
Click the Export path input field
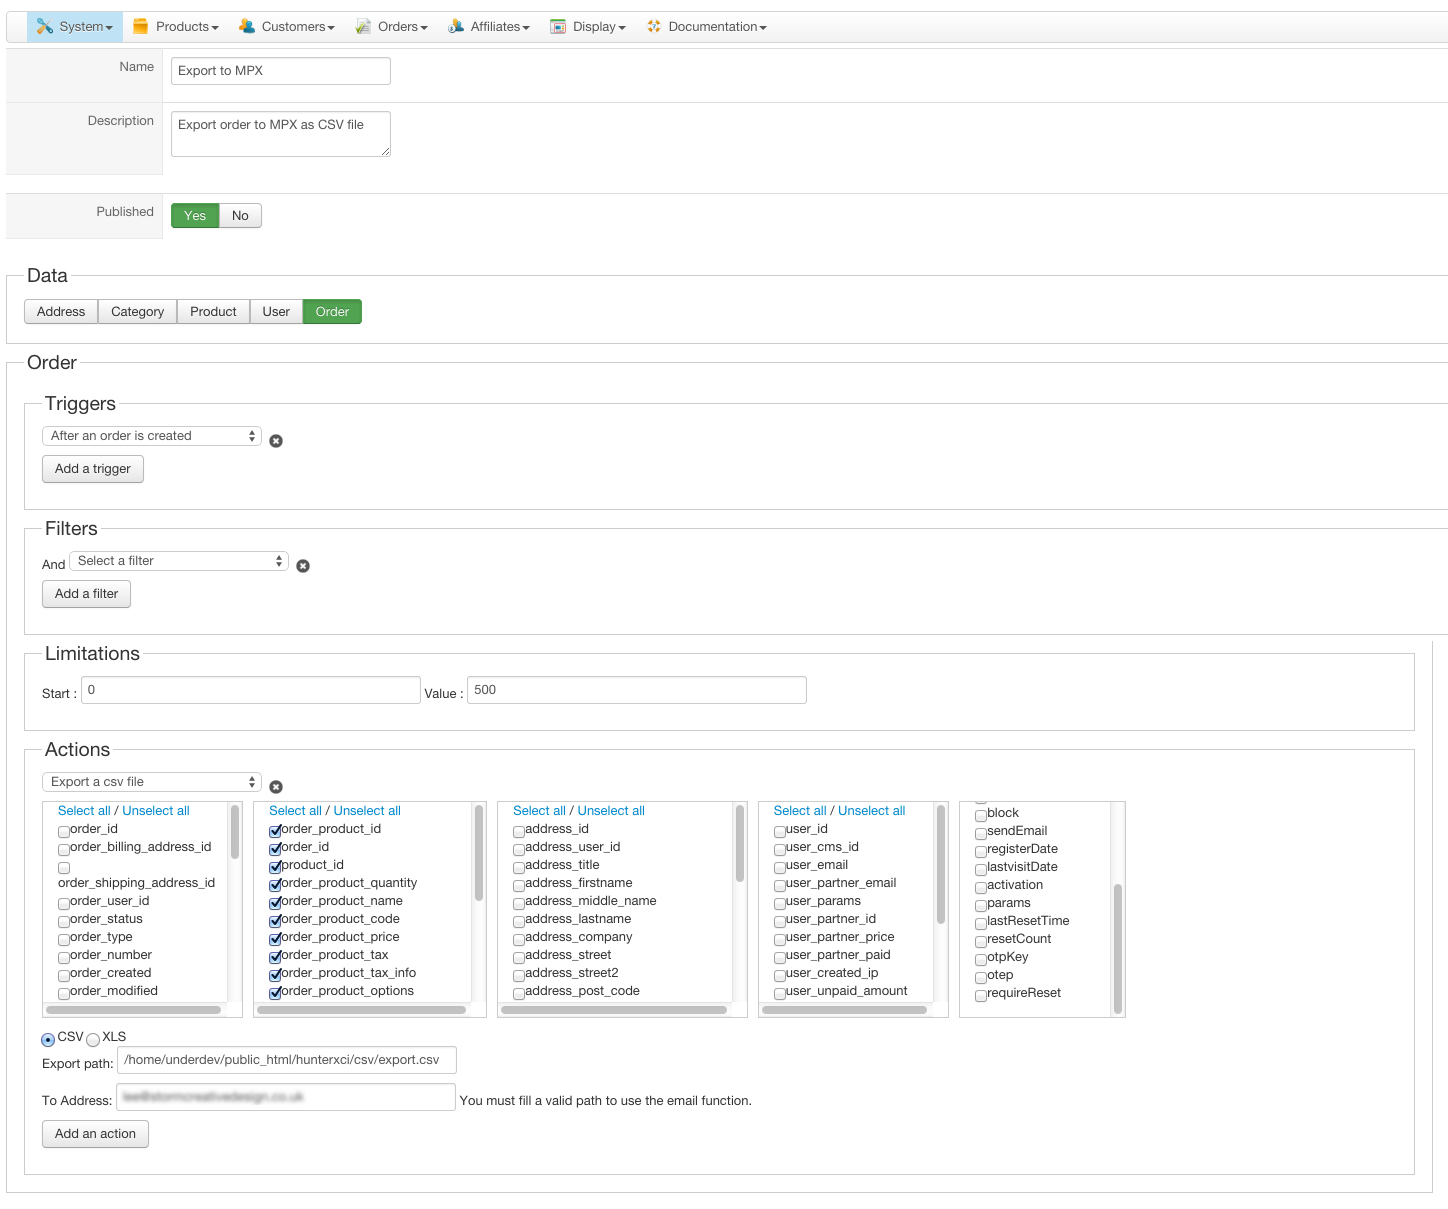(287, 1060)
